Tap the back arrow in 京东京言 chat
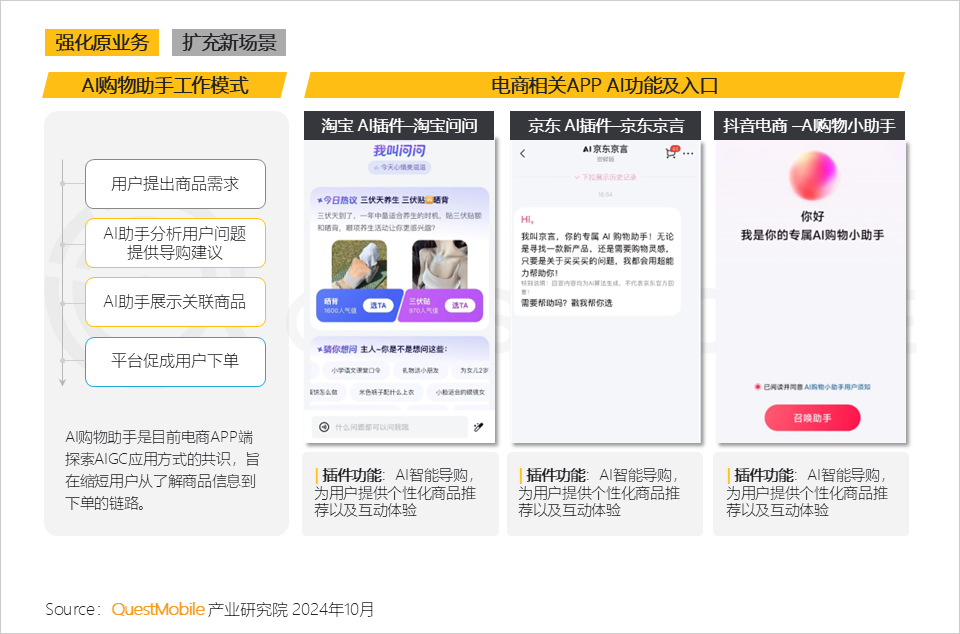This screenshot has width=960, height=634. (x=522, y=153)
